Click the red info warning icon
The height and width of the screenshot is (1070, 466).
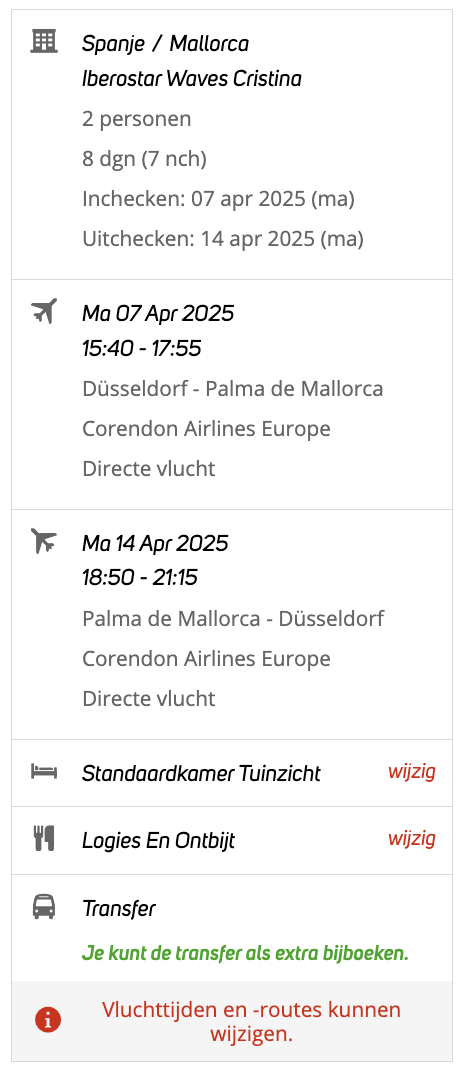click(x=48, y=1020)
